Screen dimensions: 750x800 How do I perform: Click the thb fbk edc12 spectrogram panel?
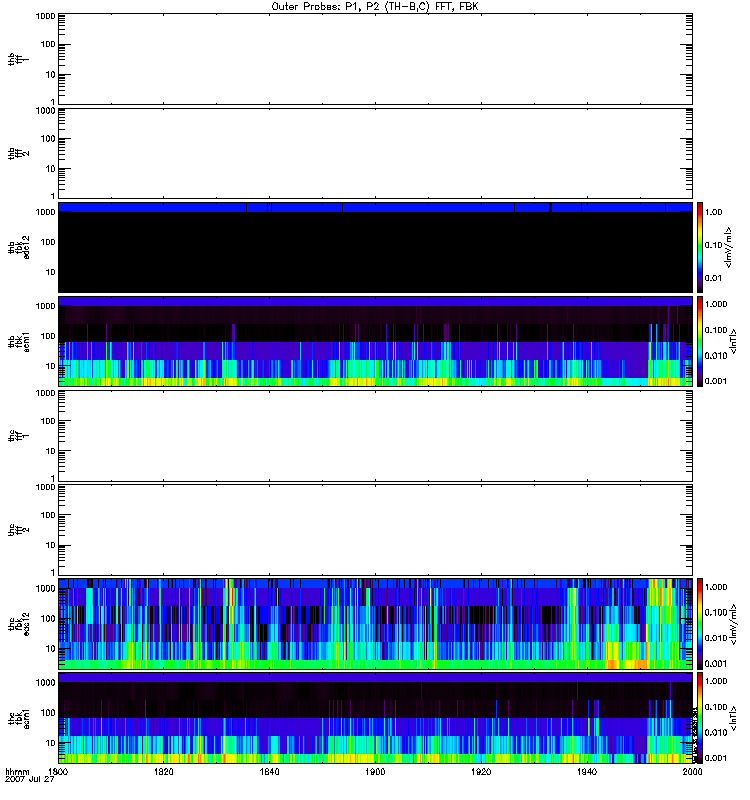tap(375, 246)
